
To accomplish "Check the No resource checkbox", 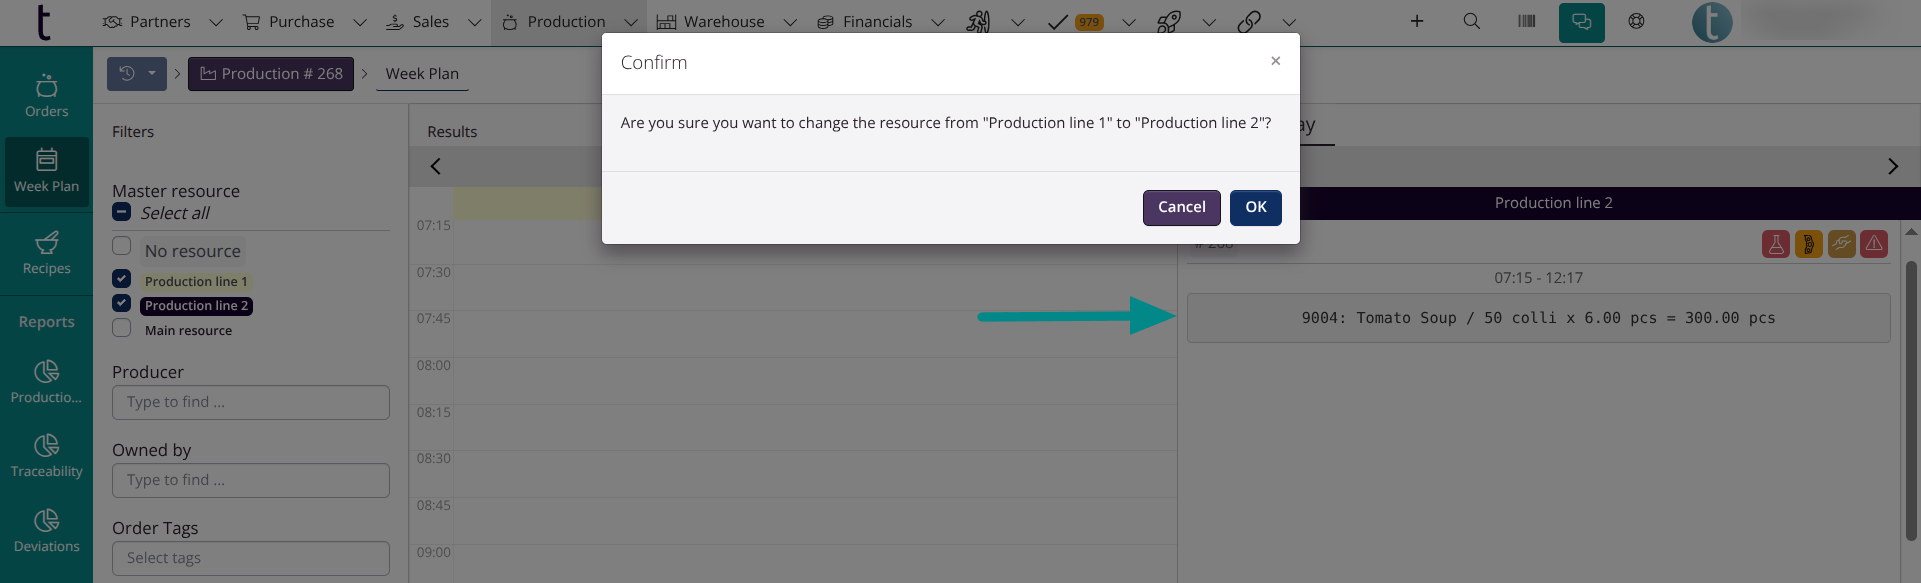I will click(122, 246).
